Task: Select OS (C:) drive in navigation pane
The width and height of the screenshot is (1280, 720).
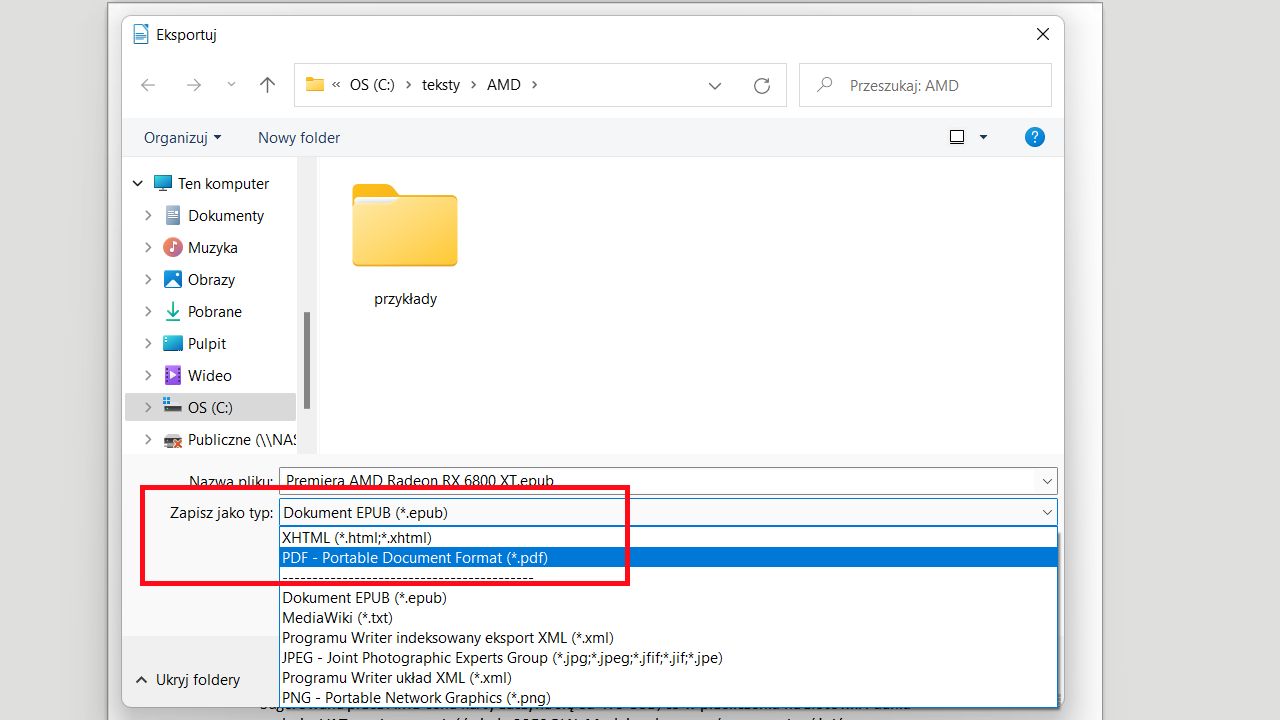Action: click(210, 407)
